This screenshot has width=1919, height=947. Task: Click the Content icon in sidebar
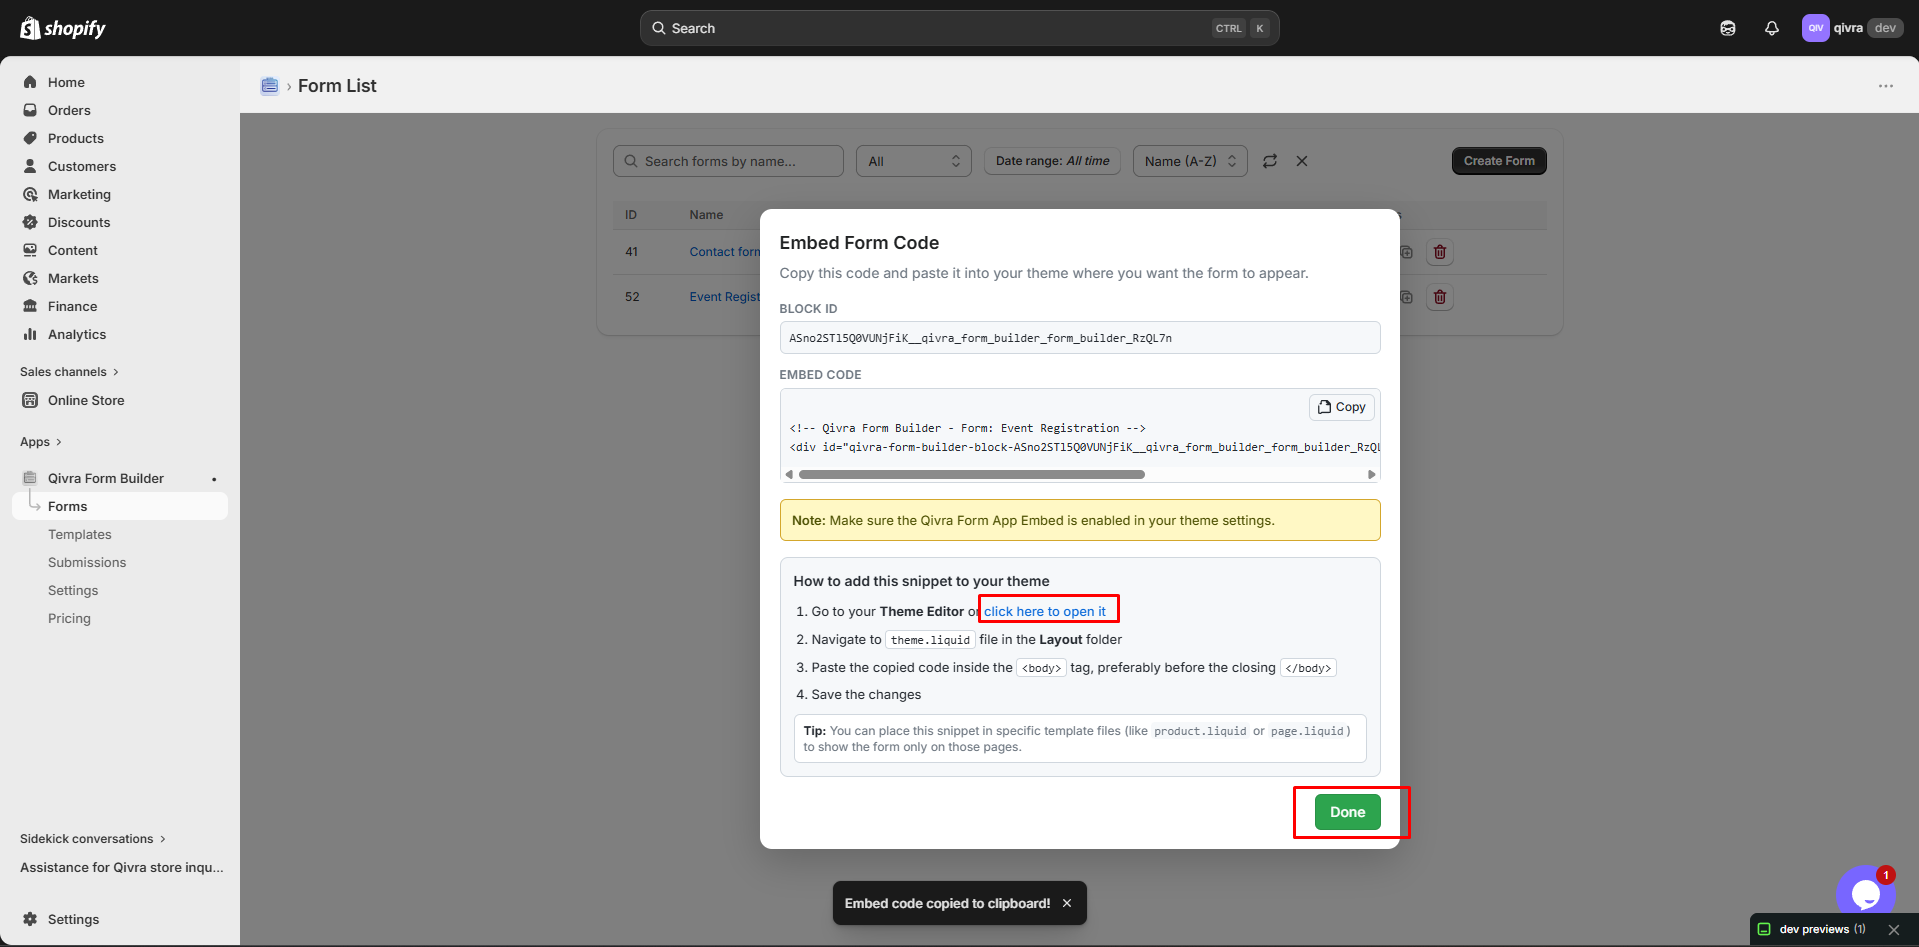(x=30, y=250)
